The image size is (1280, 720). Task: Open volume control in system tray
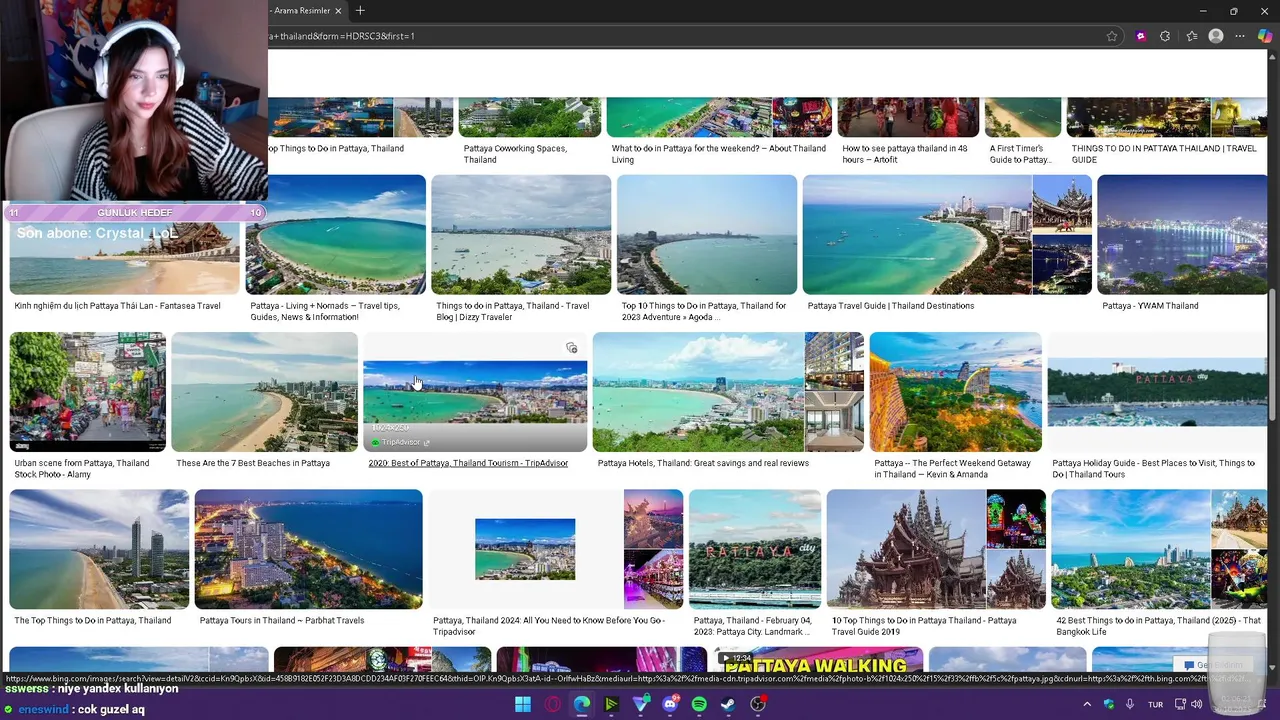1196,704
